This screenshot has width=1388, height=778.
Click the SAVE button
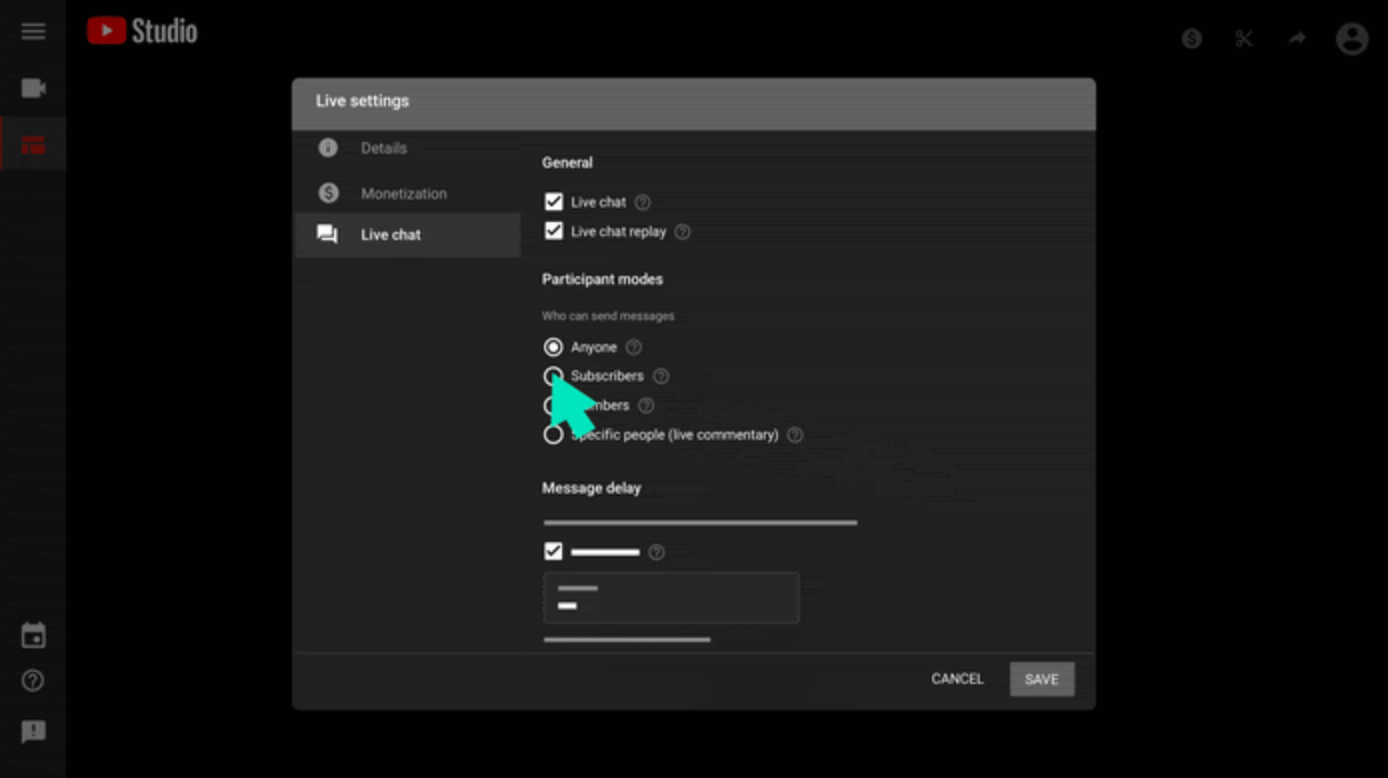coord(1042,679)
